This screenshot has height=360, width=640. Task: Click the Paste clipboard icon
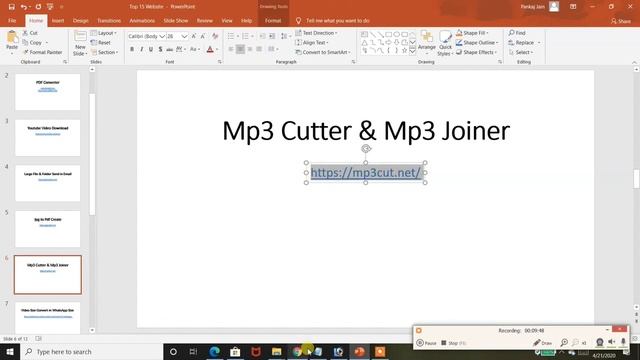pos(12,37)
